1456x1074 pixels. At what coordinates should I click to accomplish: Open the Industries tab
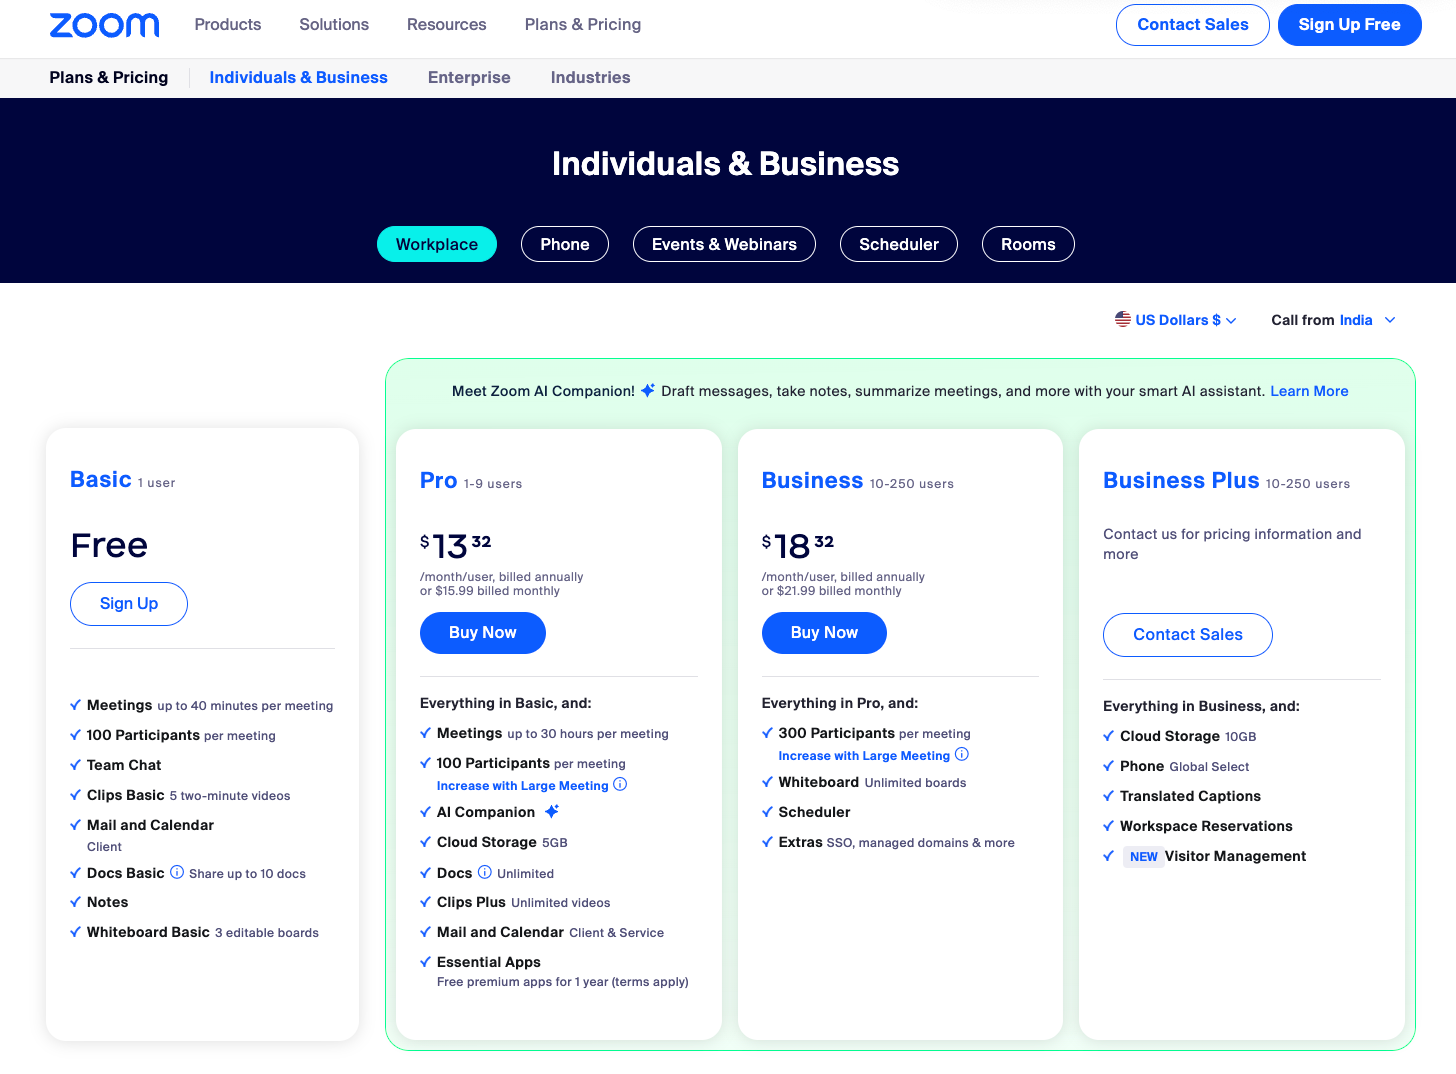[590, 77]
